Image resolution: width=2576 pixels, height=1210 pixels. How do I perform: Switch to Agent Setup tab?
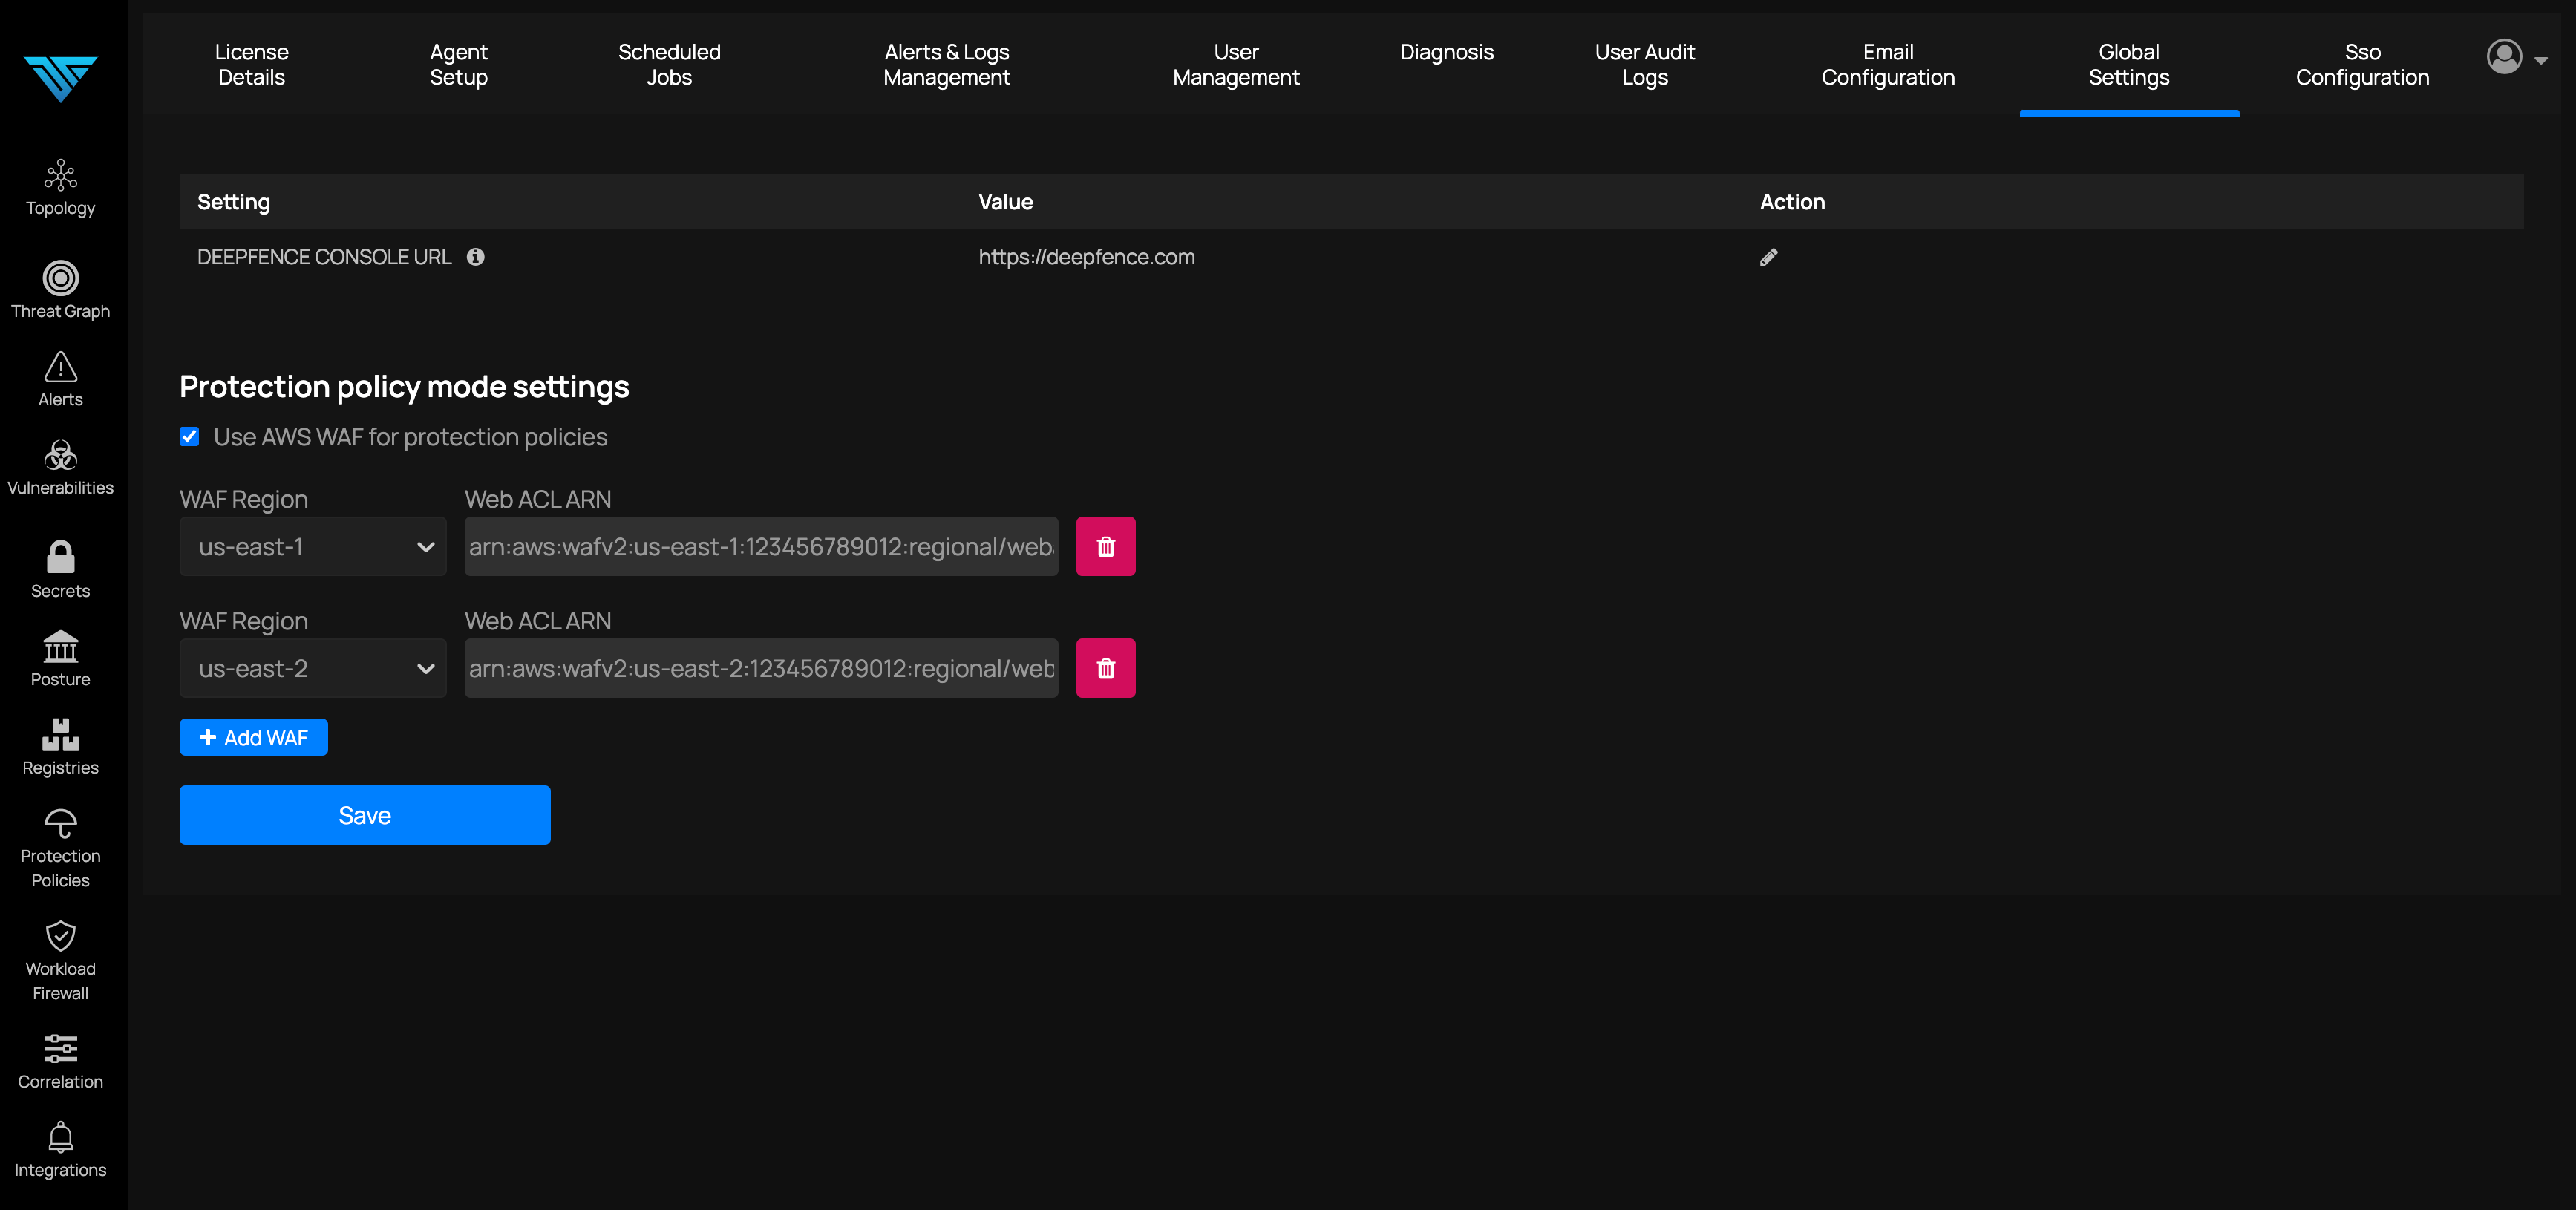459,64
